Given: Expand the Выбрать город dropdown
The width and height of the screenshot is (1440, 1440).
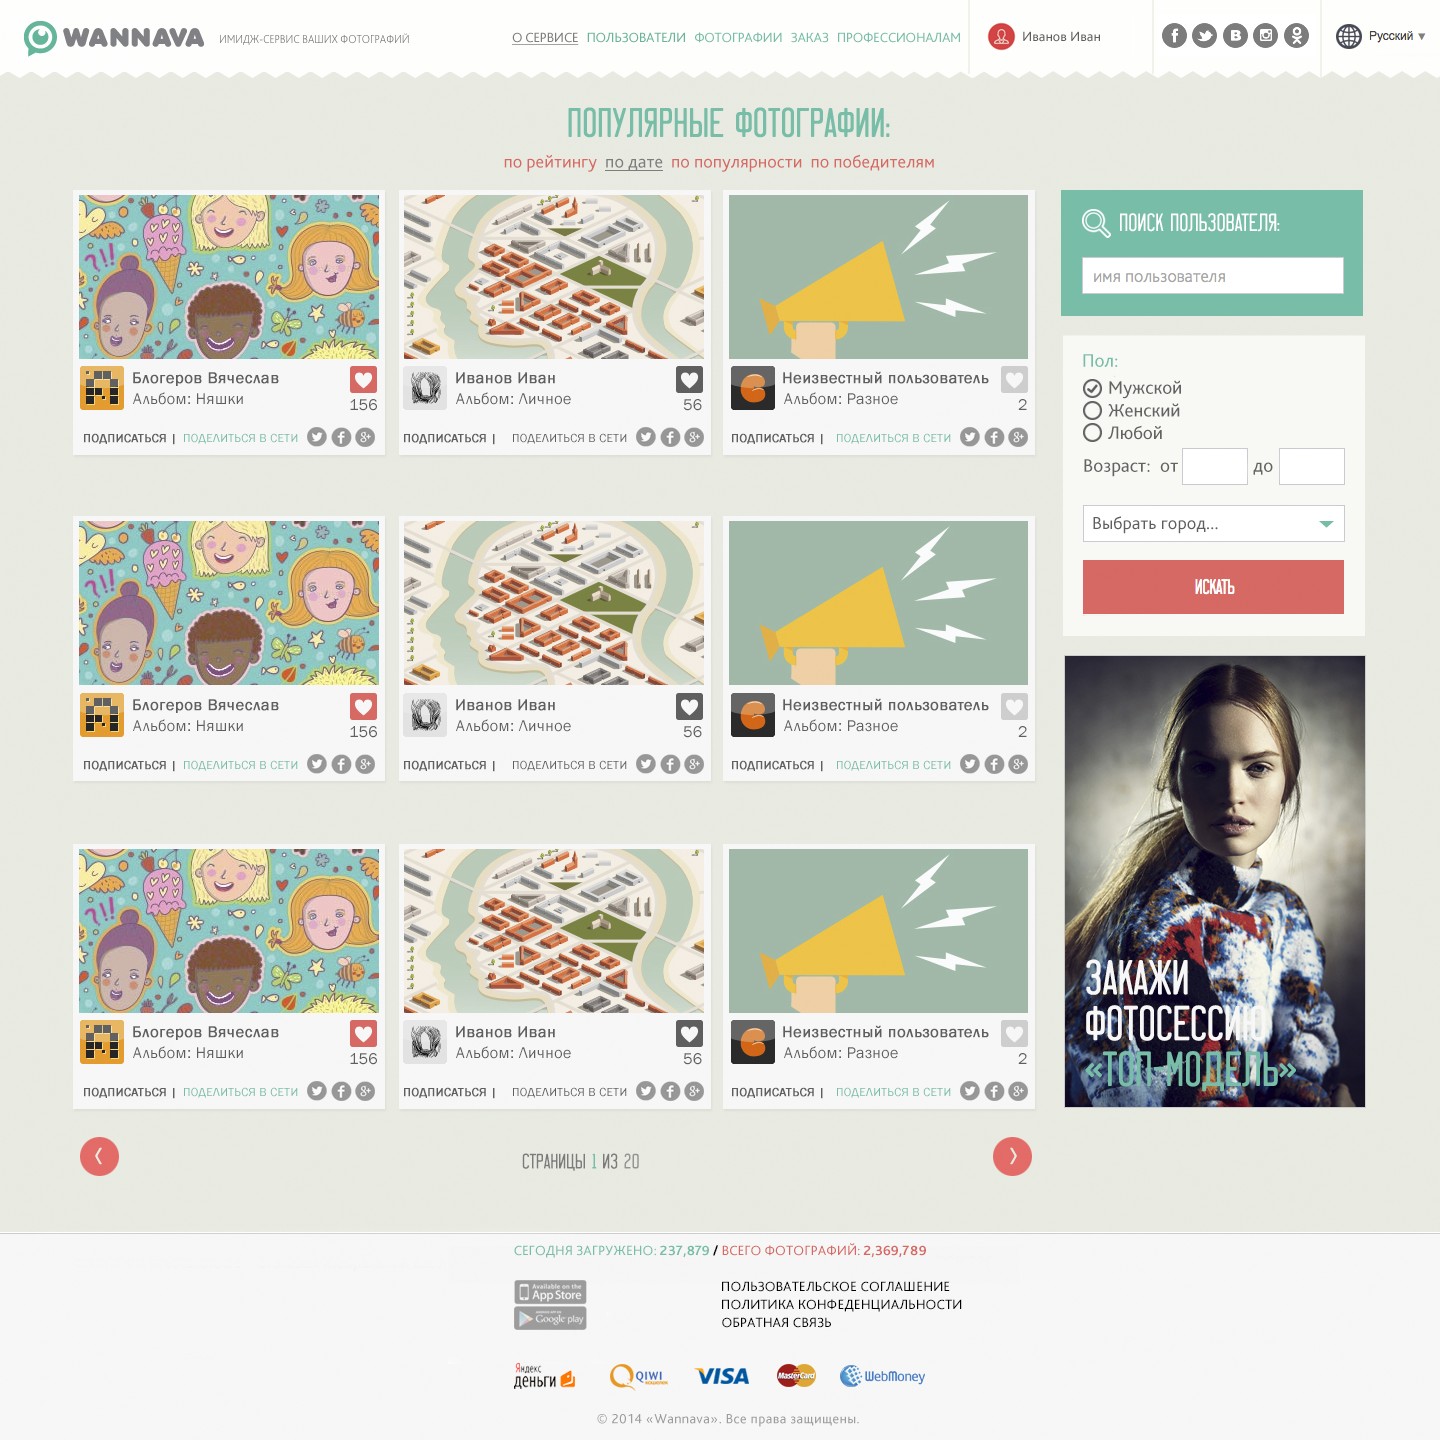Looking at the screenshot, I should [1213, 523].
